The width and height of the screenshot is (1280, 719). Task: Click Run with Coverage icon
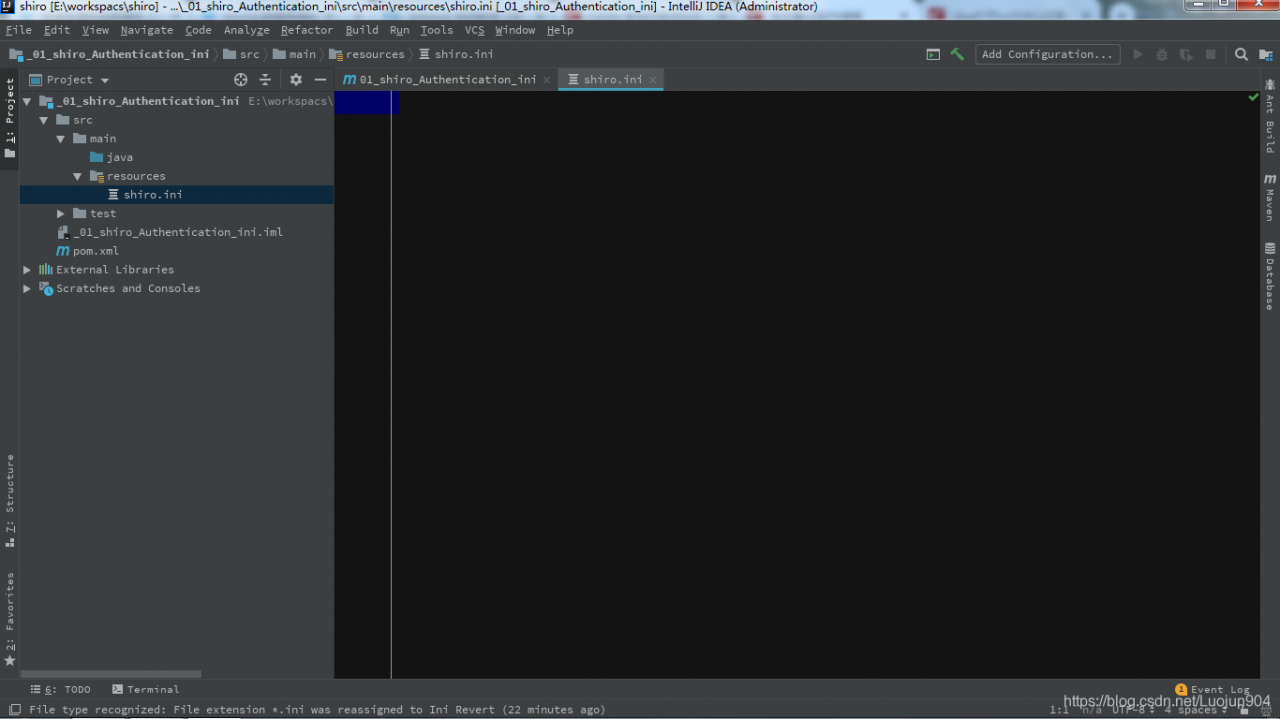click(x=1186, y=54)
